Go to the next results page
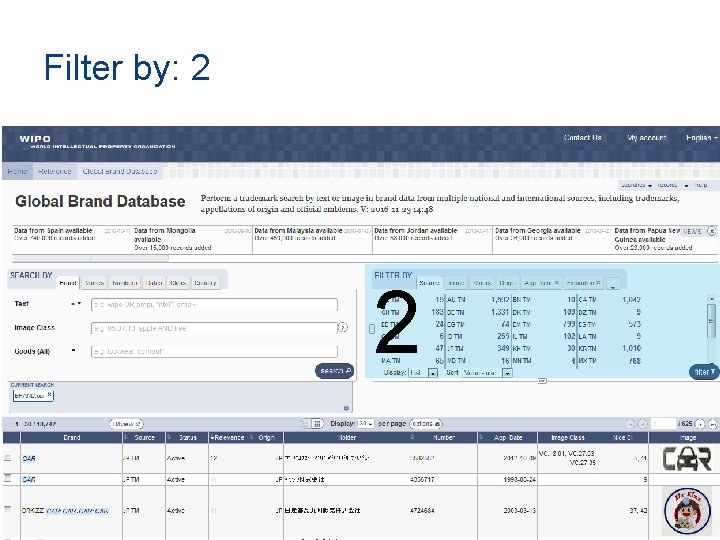 coord(700,424)
